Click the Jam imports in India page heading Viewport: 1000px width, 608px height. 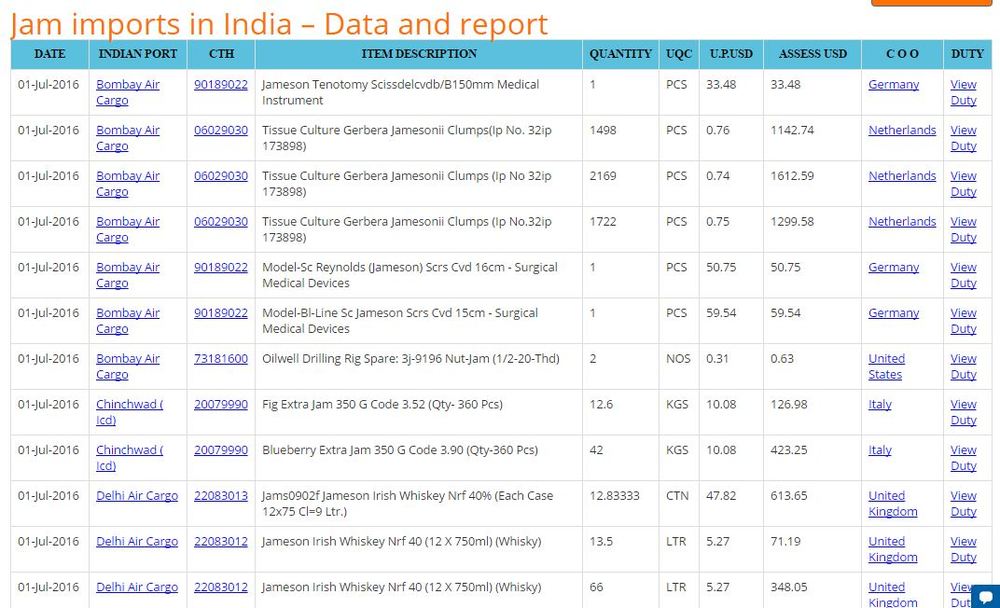(279, 24)
